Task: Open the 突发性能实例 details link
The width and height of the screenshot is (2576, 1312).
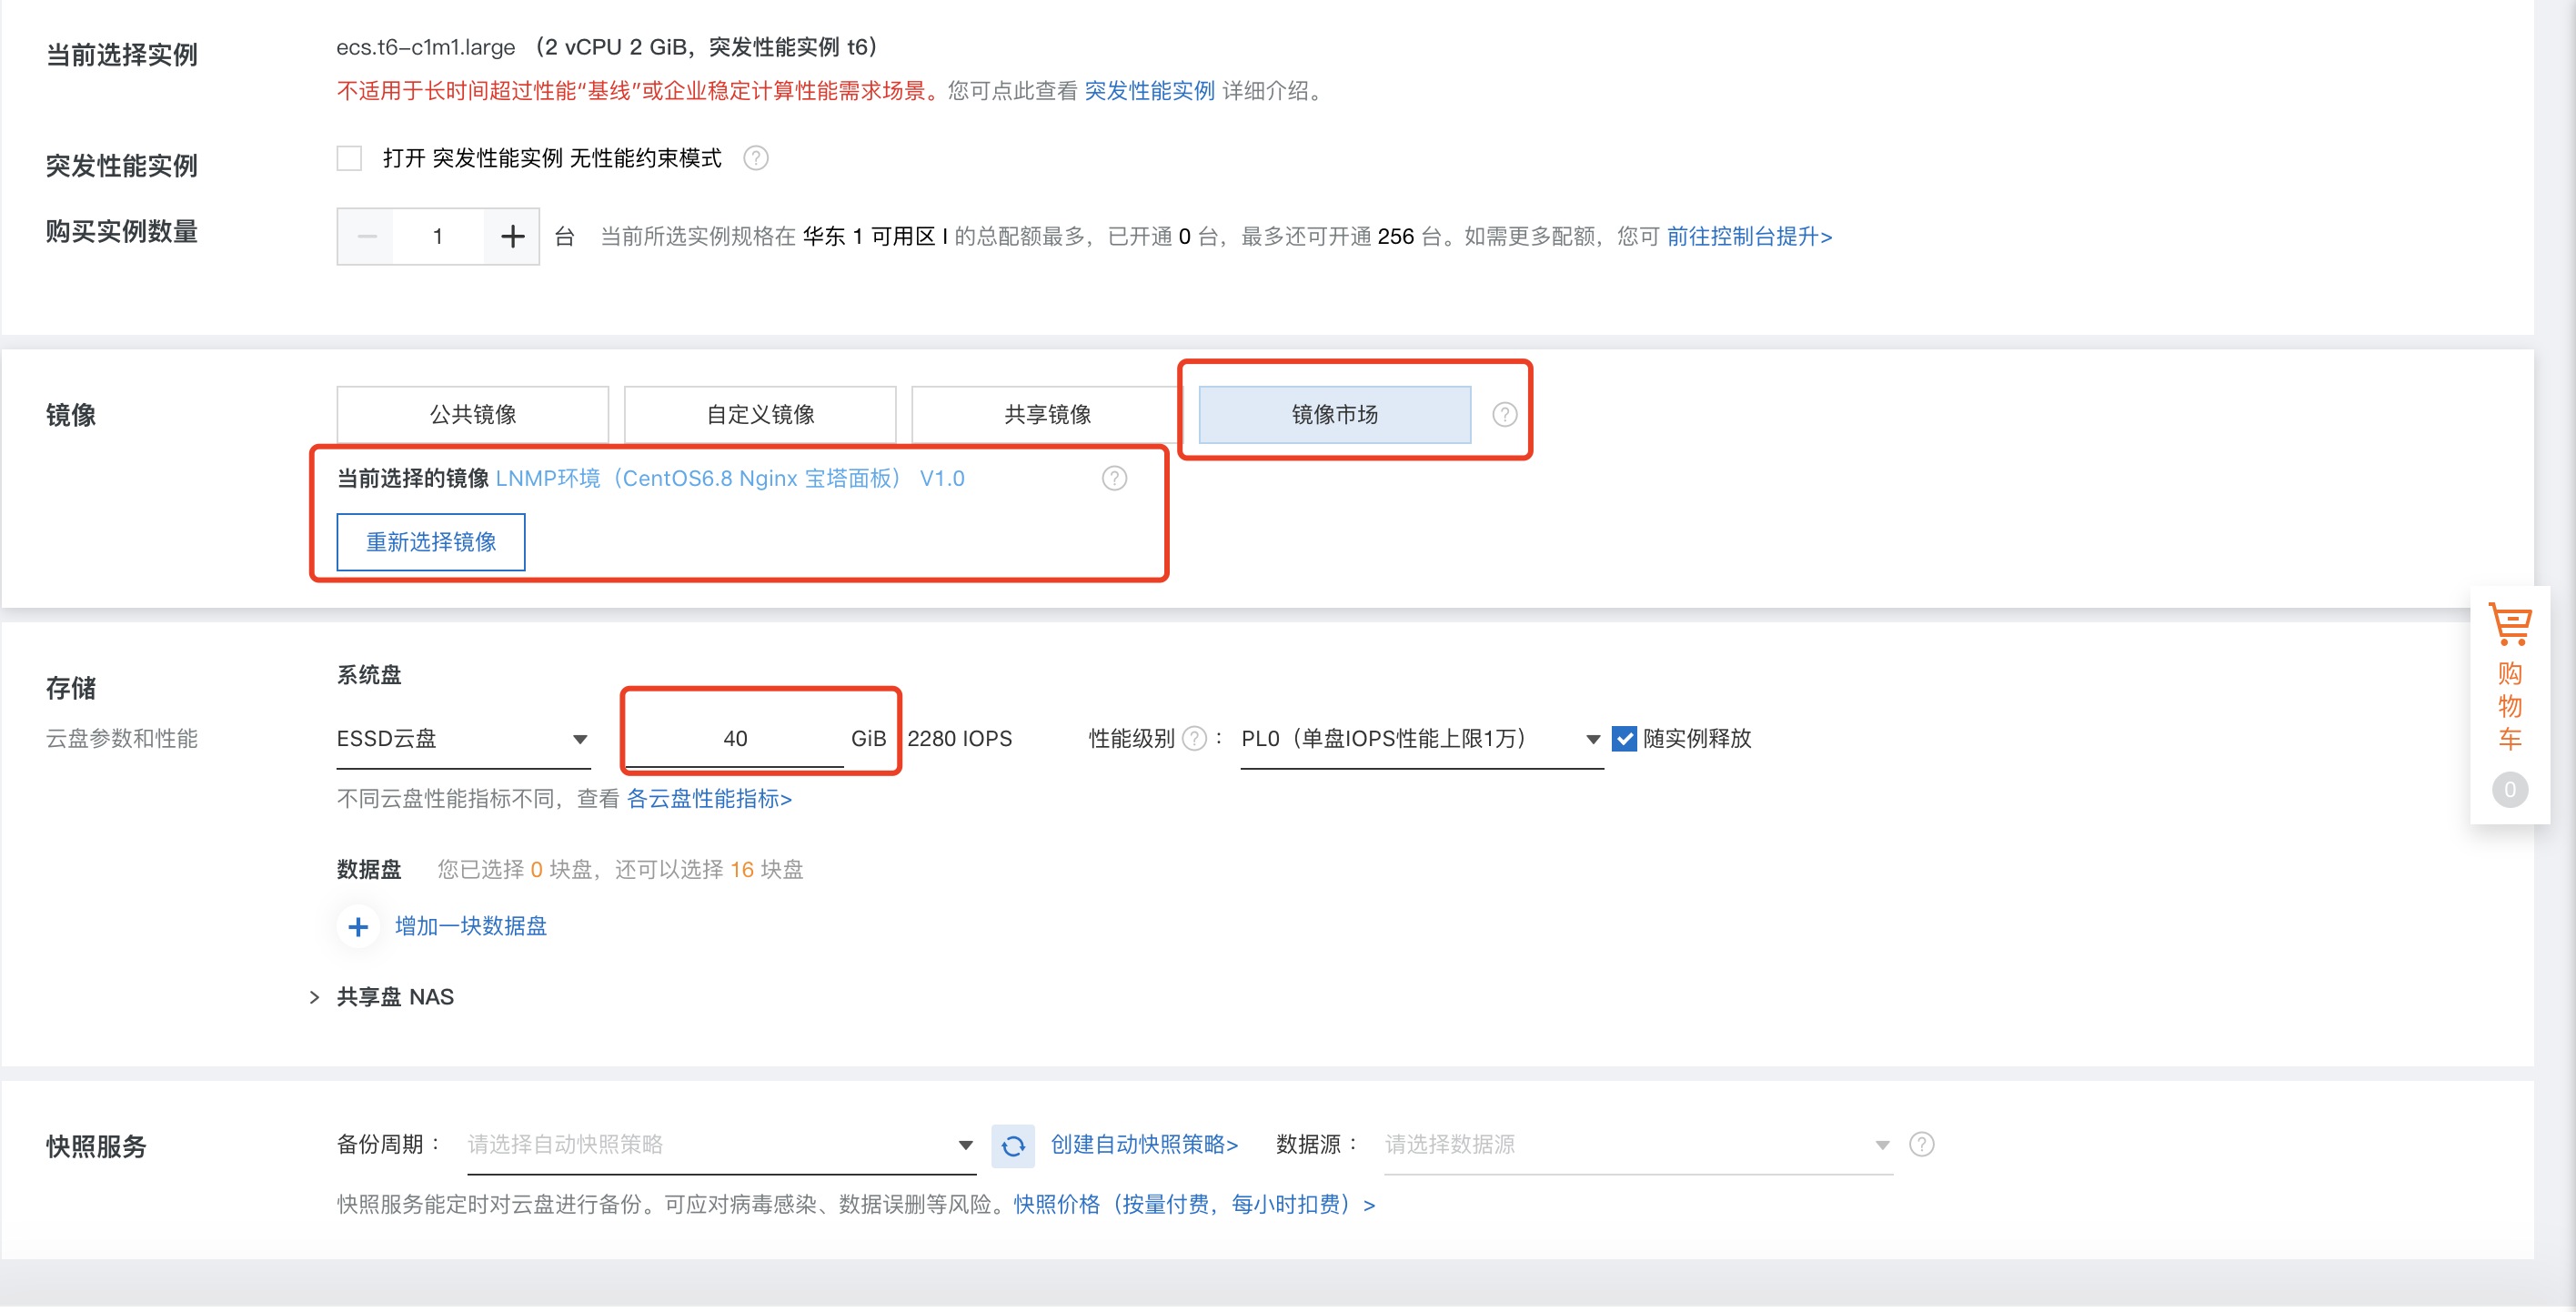Action: pos(1149,90)
